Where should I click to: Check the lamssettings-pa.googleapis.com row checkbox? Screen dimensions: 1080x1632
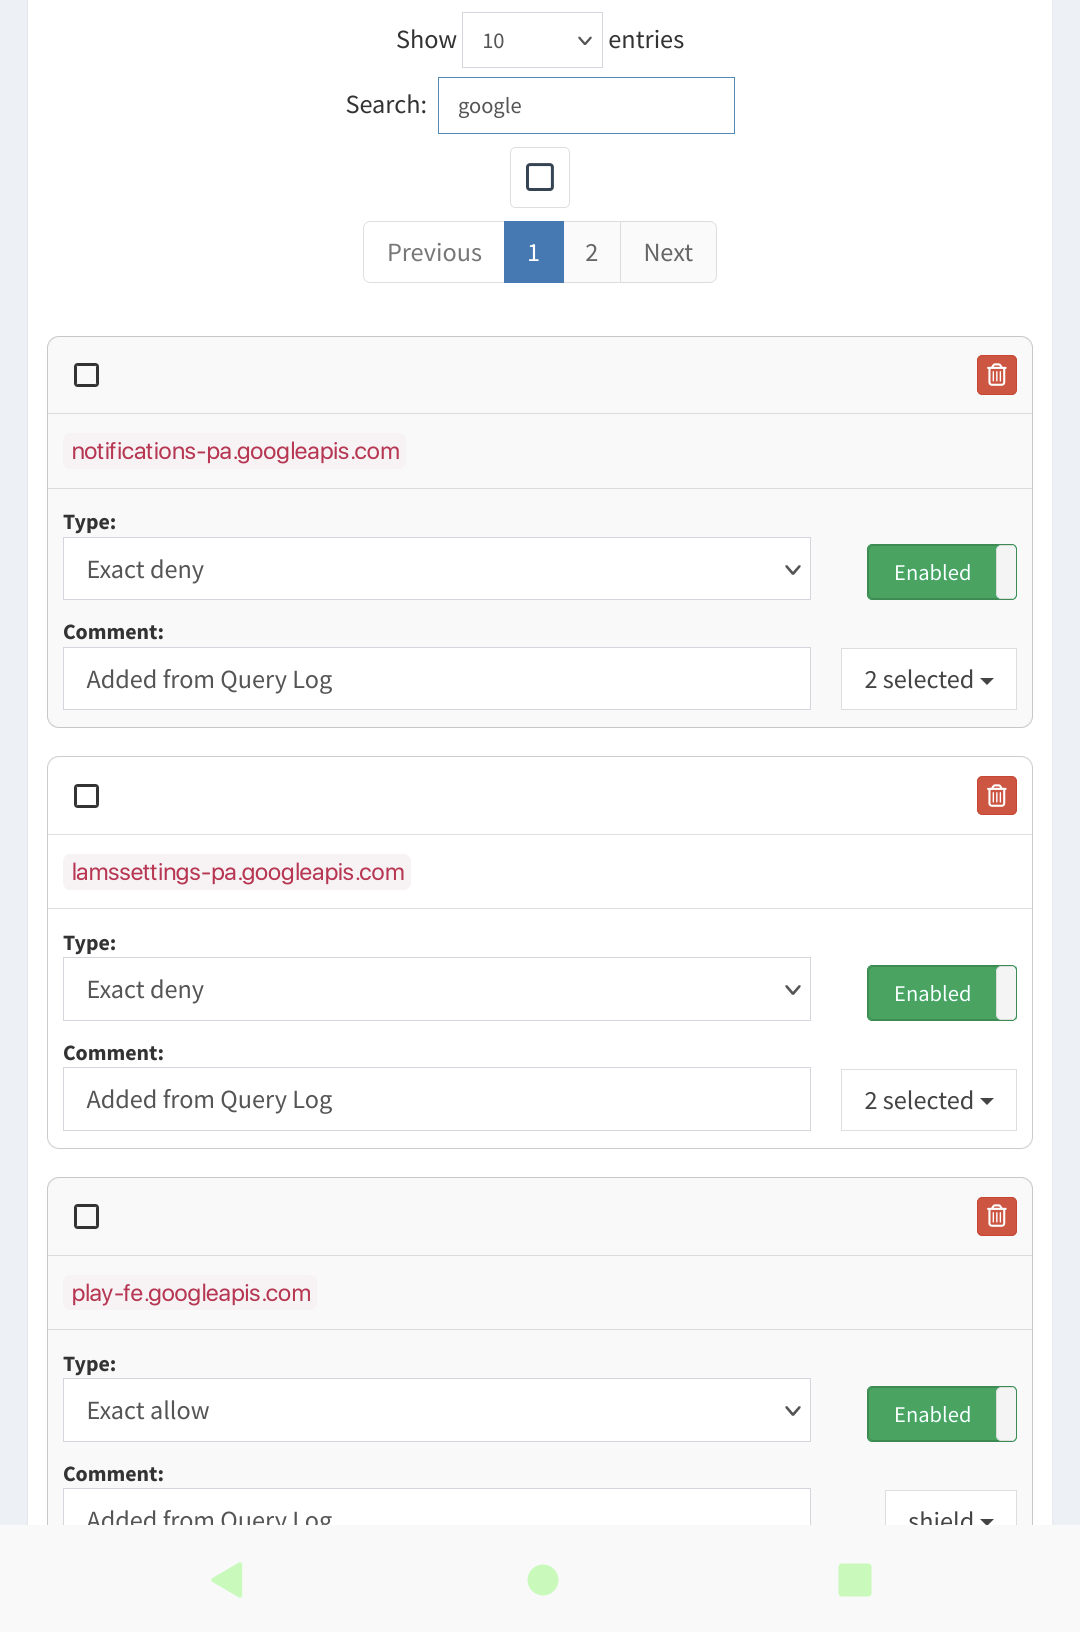pos(87,796)
